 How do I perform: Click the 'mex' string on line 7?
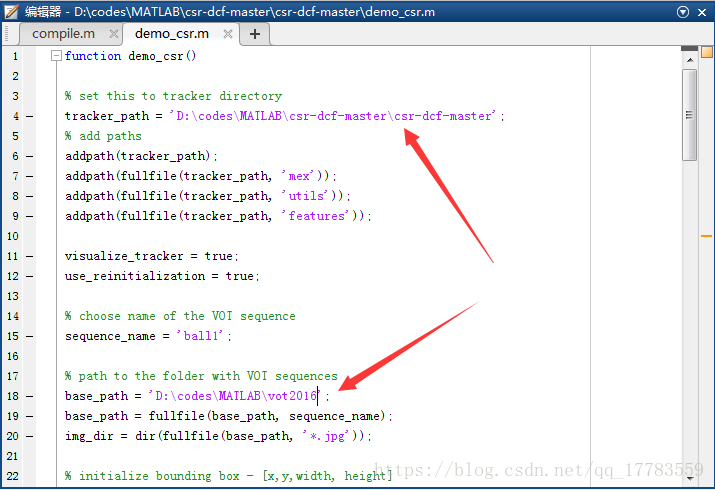point(299,176)
